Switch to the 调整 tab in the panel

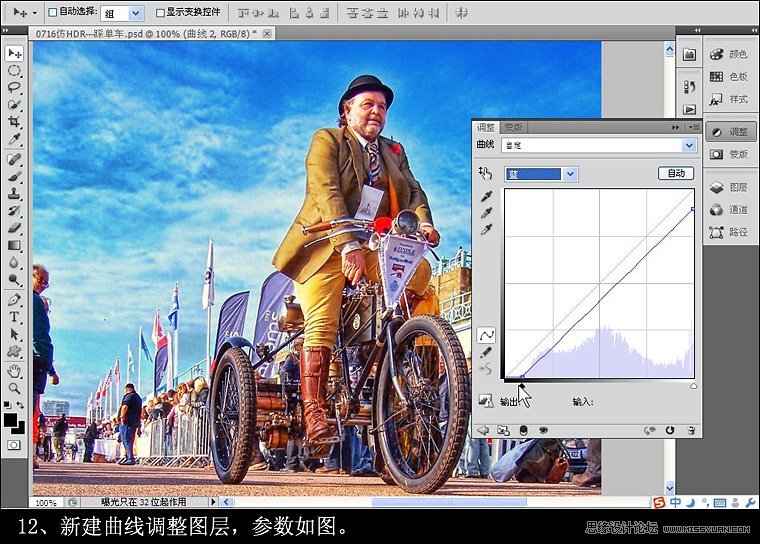[x=486, y=127]
